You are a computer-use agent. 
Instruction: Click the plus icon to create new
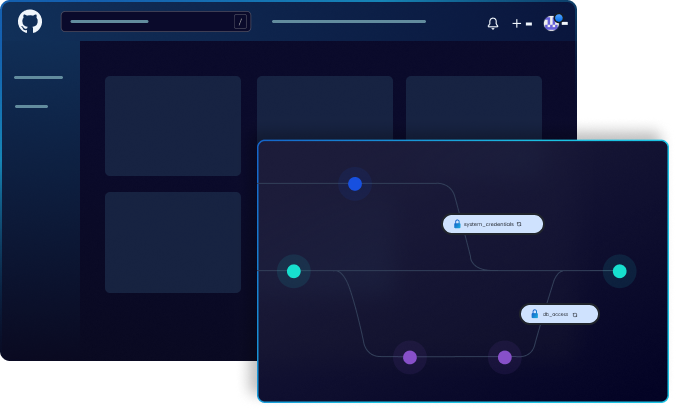(x=516, y=23)
